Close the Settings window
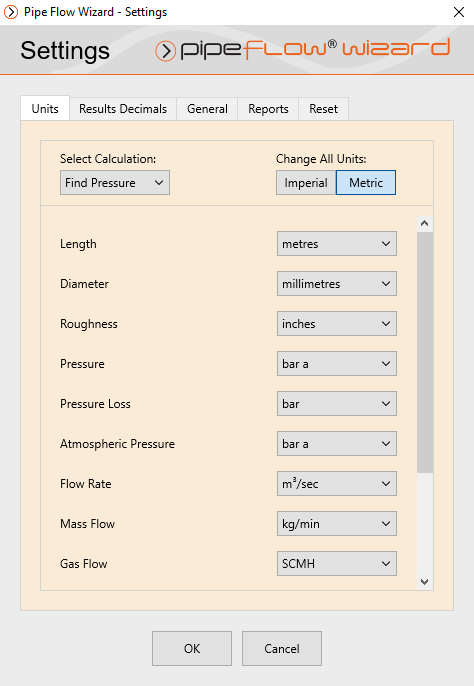 pyautogui.click(x=459, y=12)
